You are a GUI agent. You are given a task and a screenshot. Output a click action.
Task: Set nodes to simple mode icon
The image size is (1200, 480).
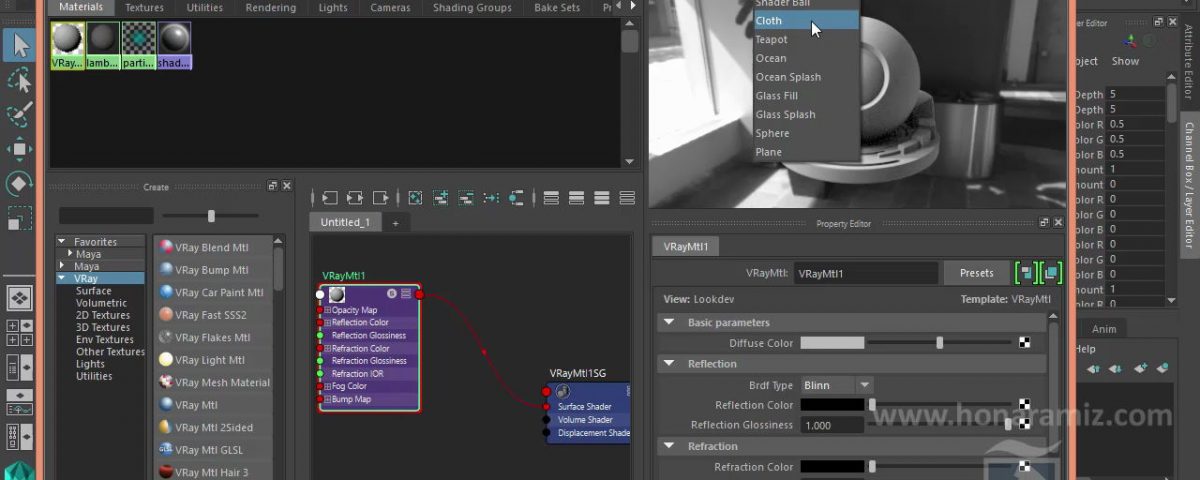[551, 198]
